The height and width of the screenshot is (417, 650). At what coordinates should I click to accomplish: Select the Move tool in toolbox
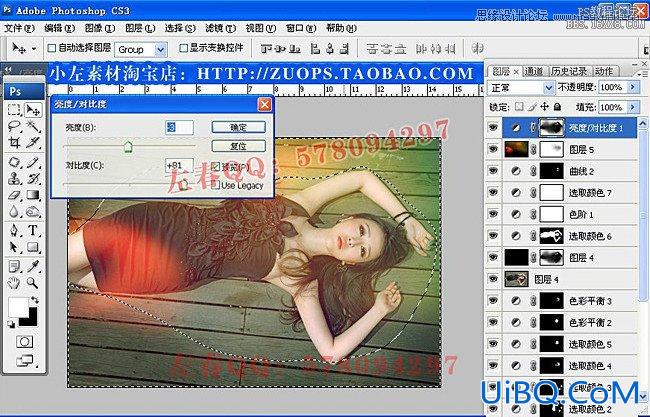(33, 110)
